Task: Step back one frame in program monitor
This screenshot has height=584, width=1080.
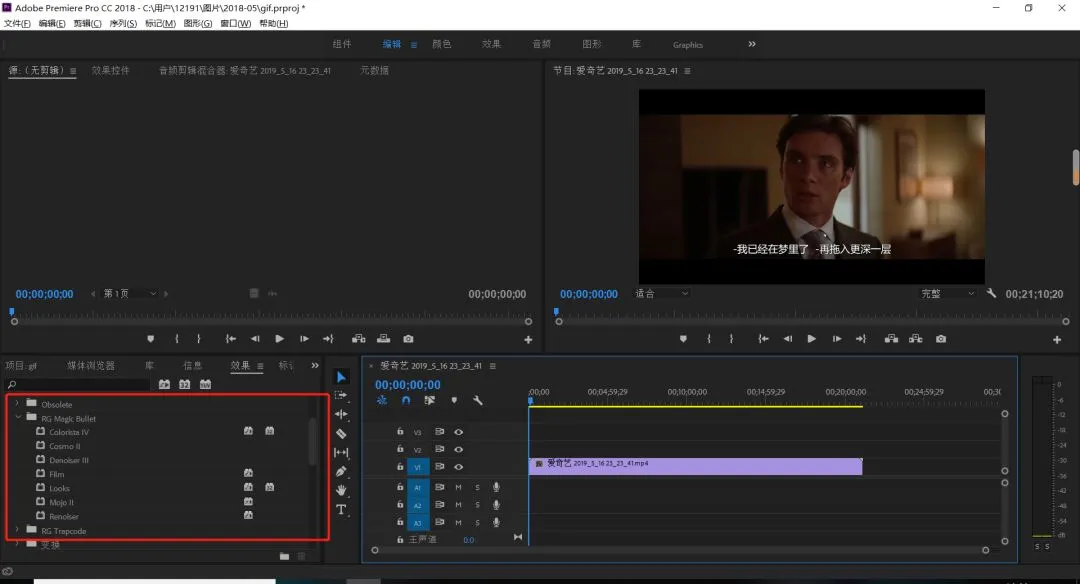Action: coord(787,339)
